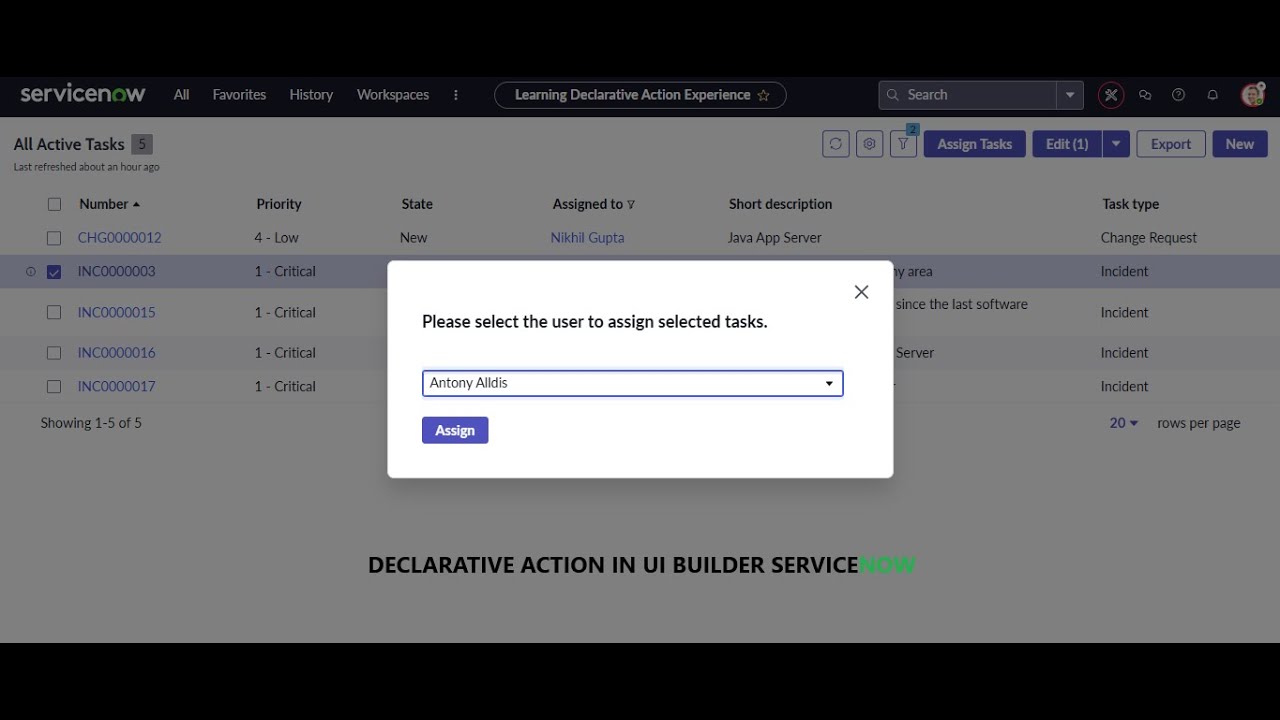1280x720 pixels.
Task: Open record CHG0000012
Action: point(119,238)
